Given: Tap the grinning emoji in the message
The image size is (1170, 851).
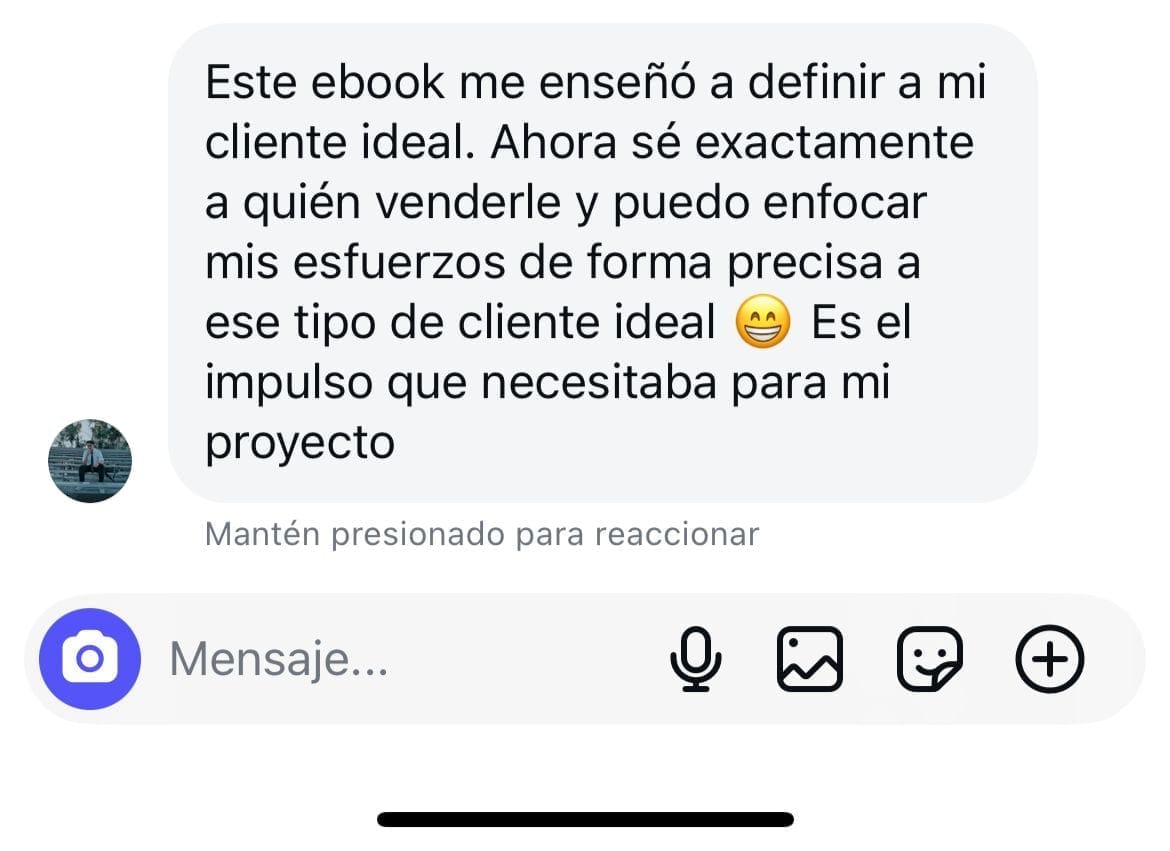Looking at the screenshot, I should [x=763, y=322].
